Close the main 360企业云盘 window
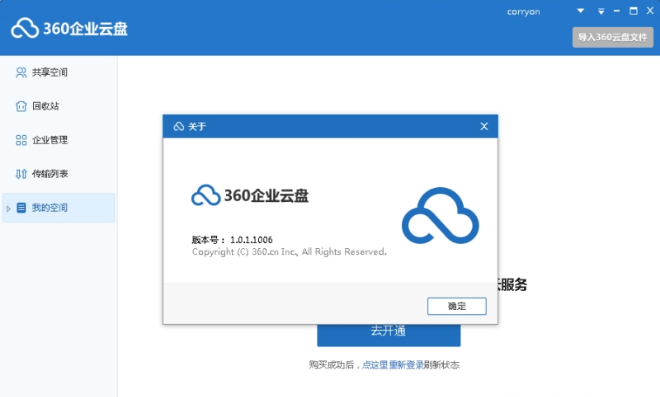Viewport: 660px width, 397px height. point(650,11)
